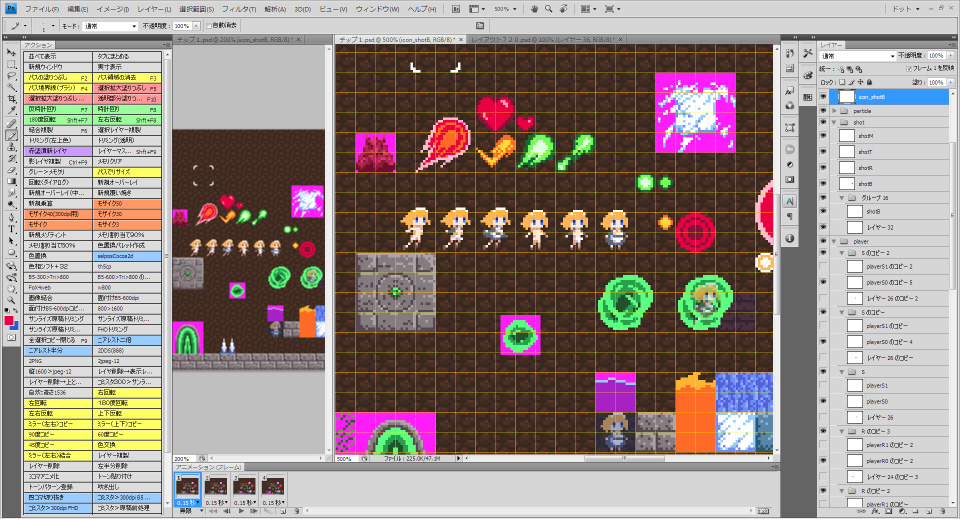Click the blue background color swatch
960x519 pixels.
tap(15, 326)
